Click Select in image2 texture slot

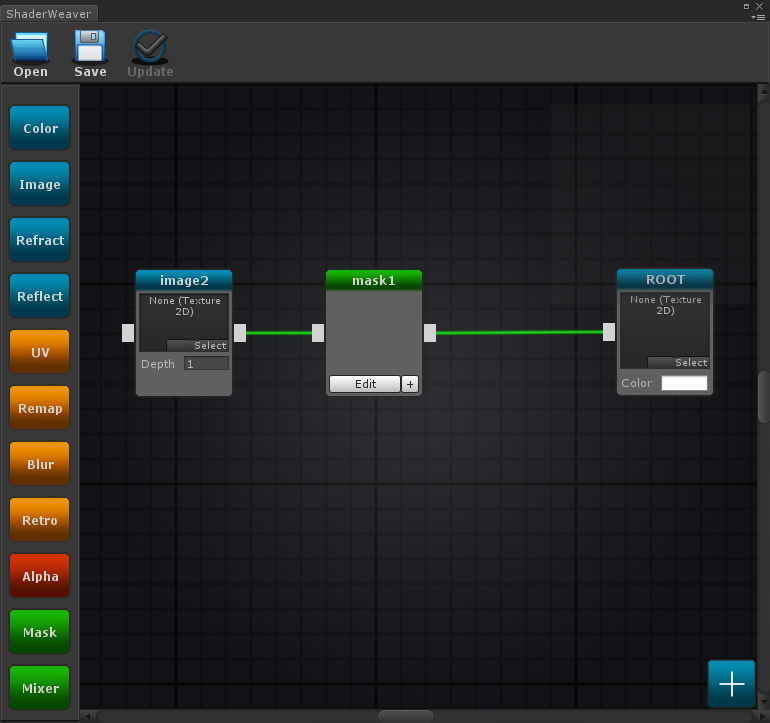197,345
